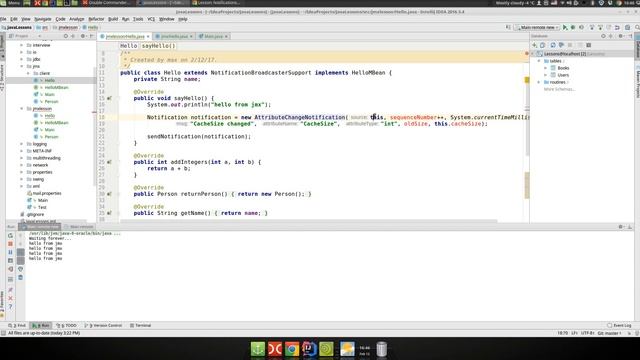Open the Project panel settings gear
The width and height of the screenshot is (640, 360).
[x=83, y=36]
